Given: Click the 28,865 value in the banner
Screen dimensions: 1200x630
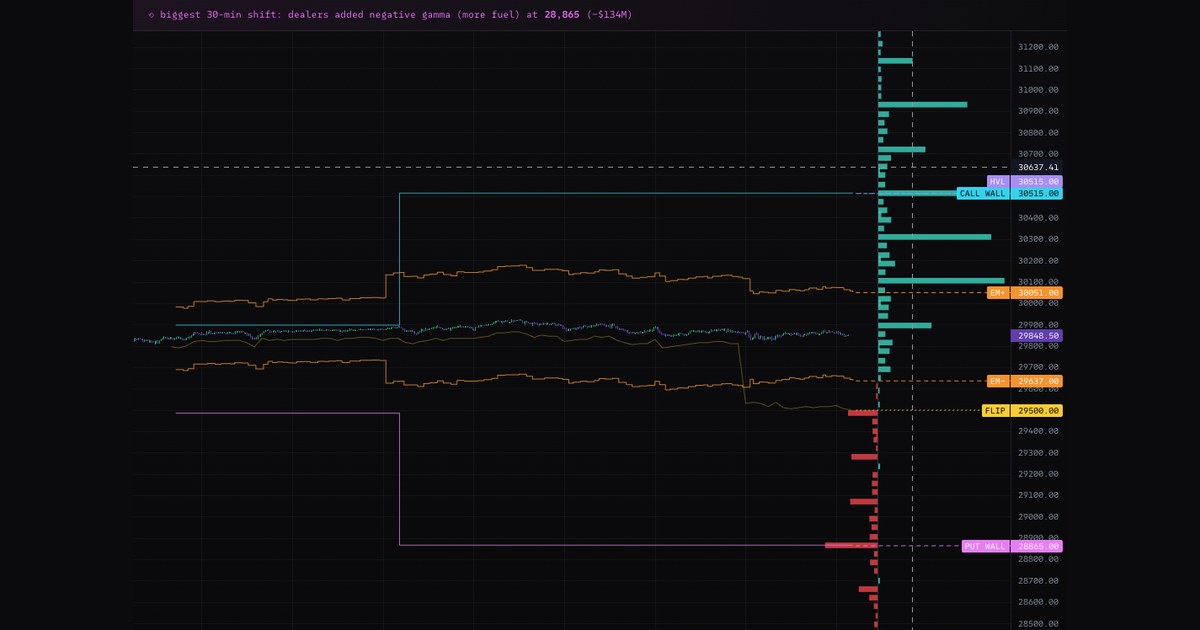Looking at the screenshot, I should pos(562,15).
